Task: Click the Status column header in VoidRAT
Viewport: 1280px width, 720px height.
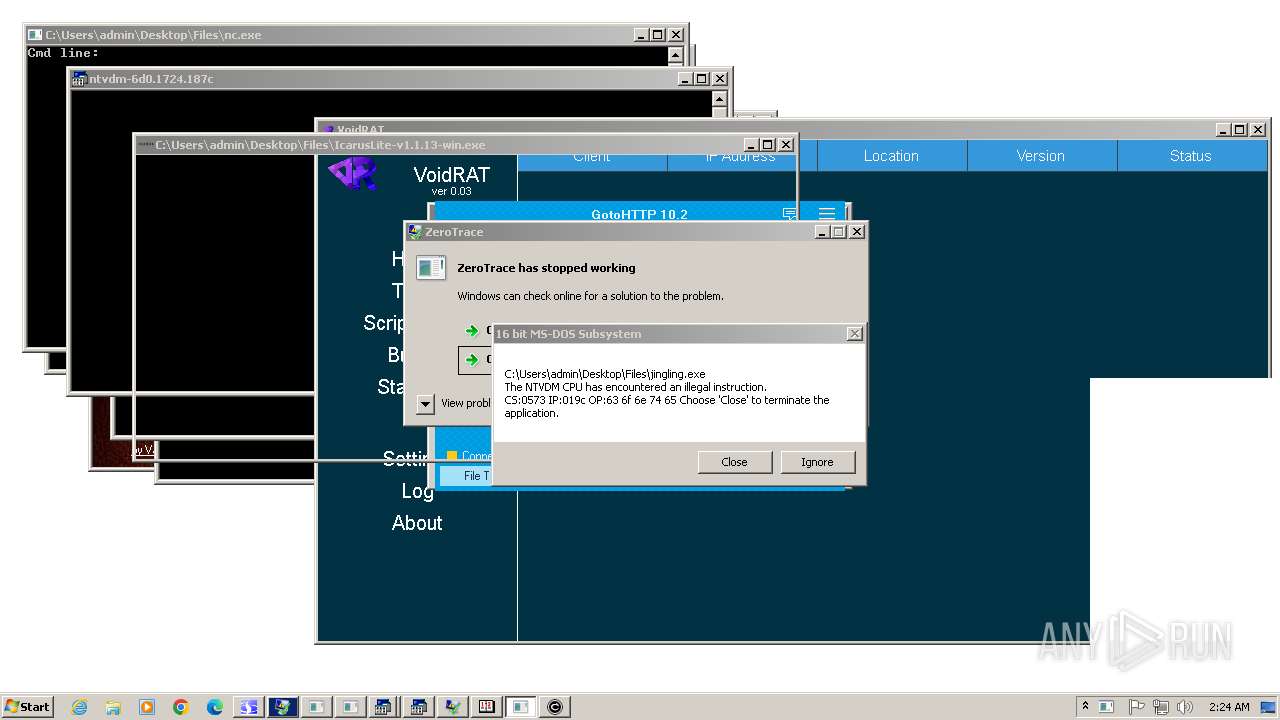Action: point(1191,156)
